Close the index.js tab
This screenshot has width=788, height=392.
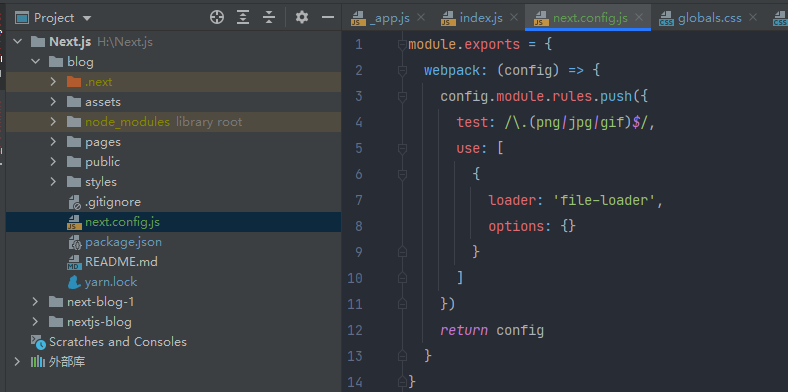[514, 18]
